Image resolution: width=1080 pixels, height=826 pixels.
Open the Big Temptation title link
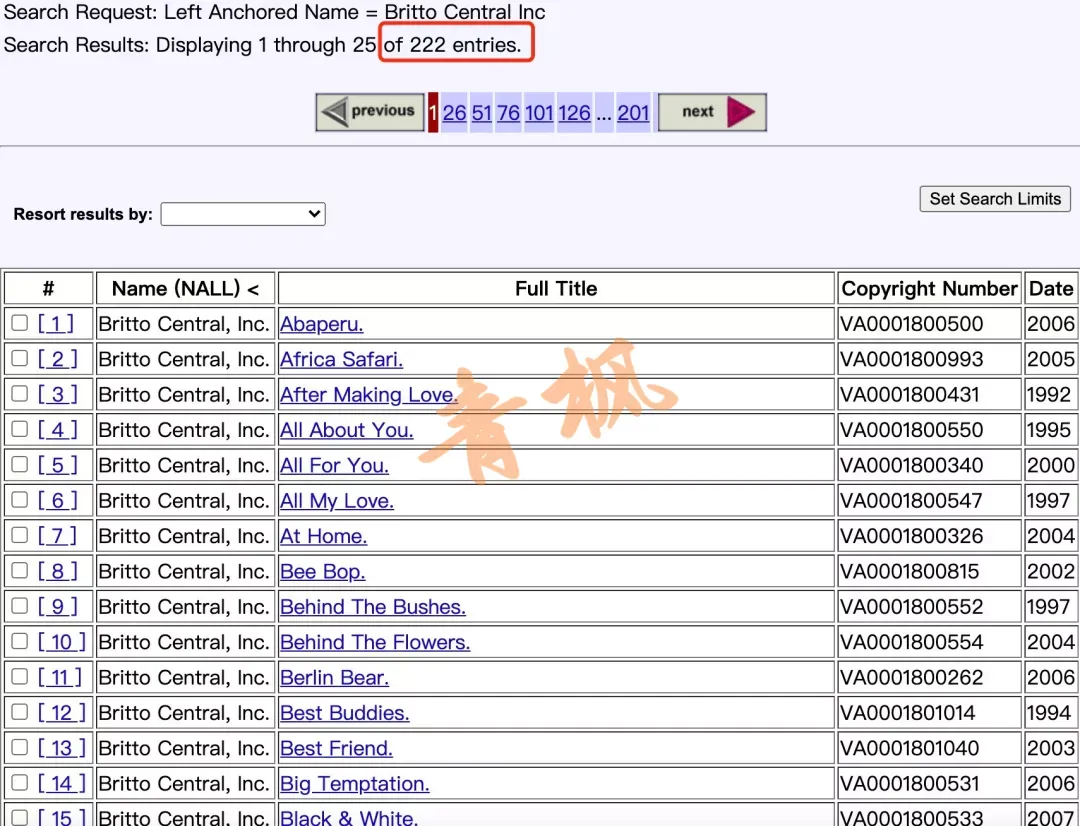click(x=355, y=783)
